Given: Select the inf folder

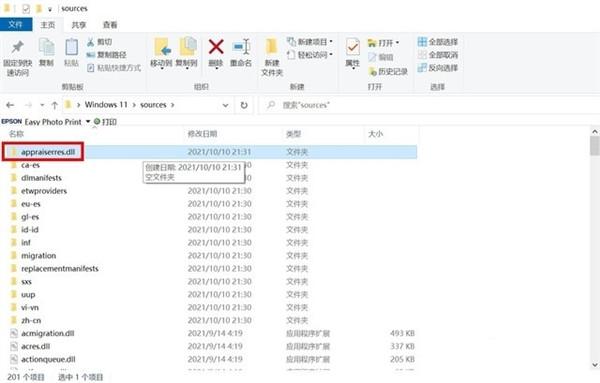Looking at the screenshot, I should [x=26, y=243].
